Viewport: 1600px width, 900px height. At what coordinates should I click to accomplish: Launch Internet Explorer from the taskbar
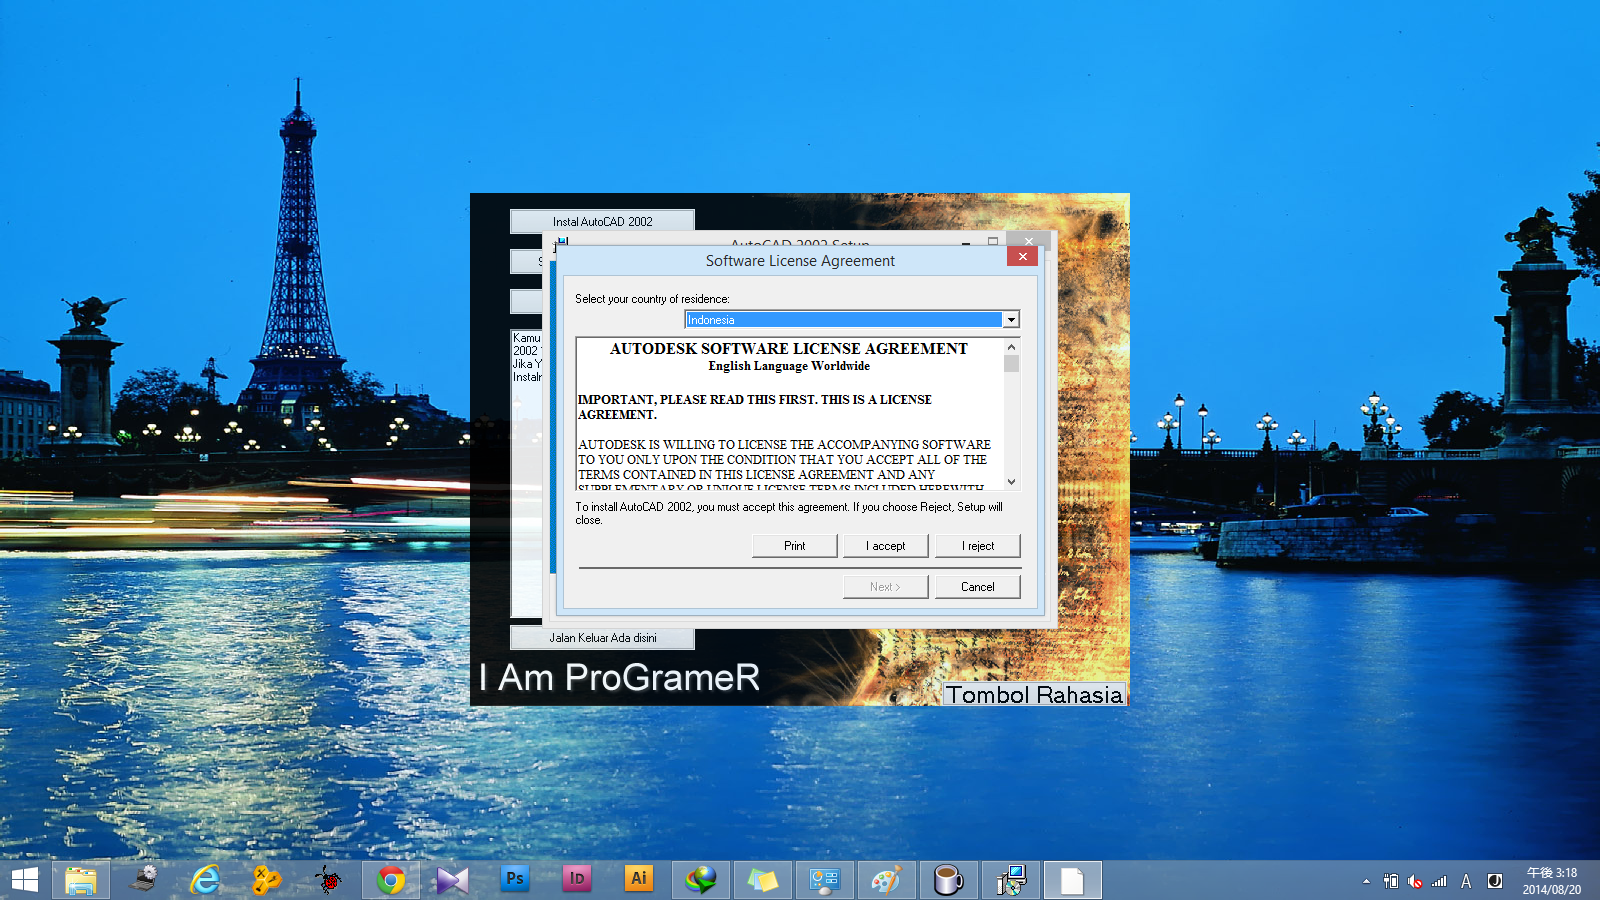coord(205,880)
